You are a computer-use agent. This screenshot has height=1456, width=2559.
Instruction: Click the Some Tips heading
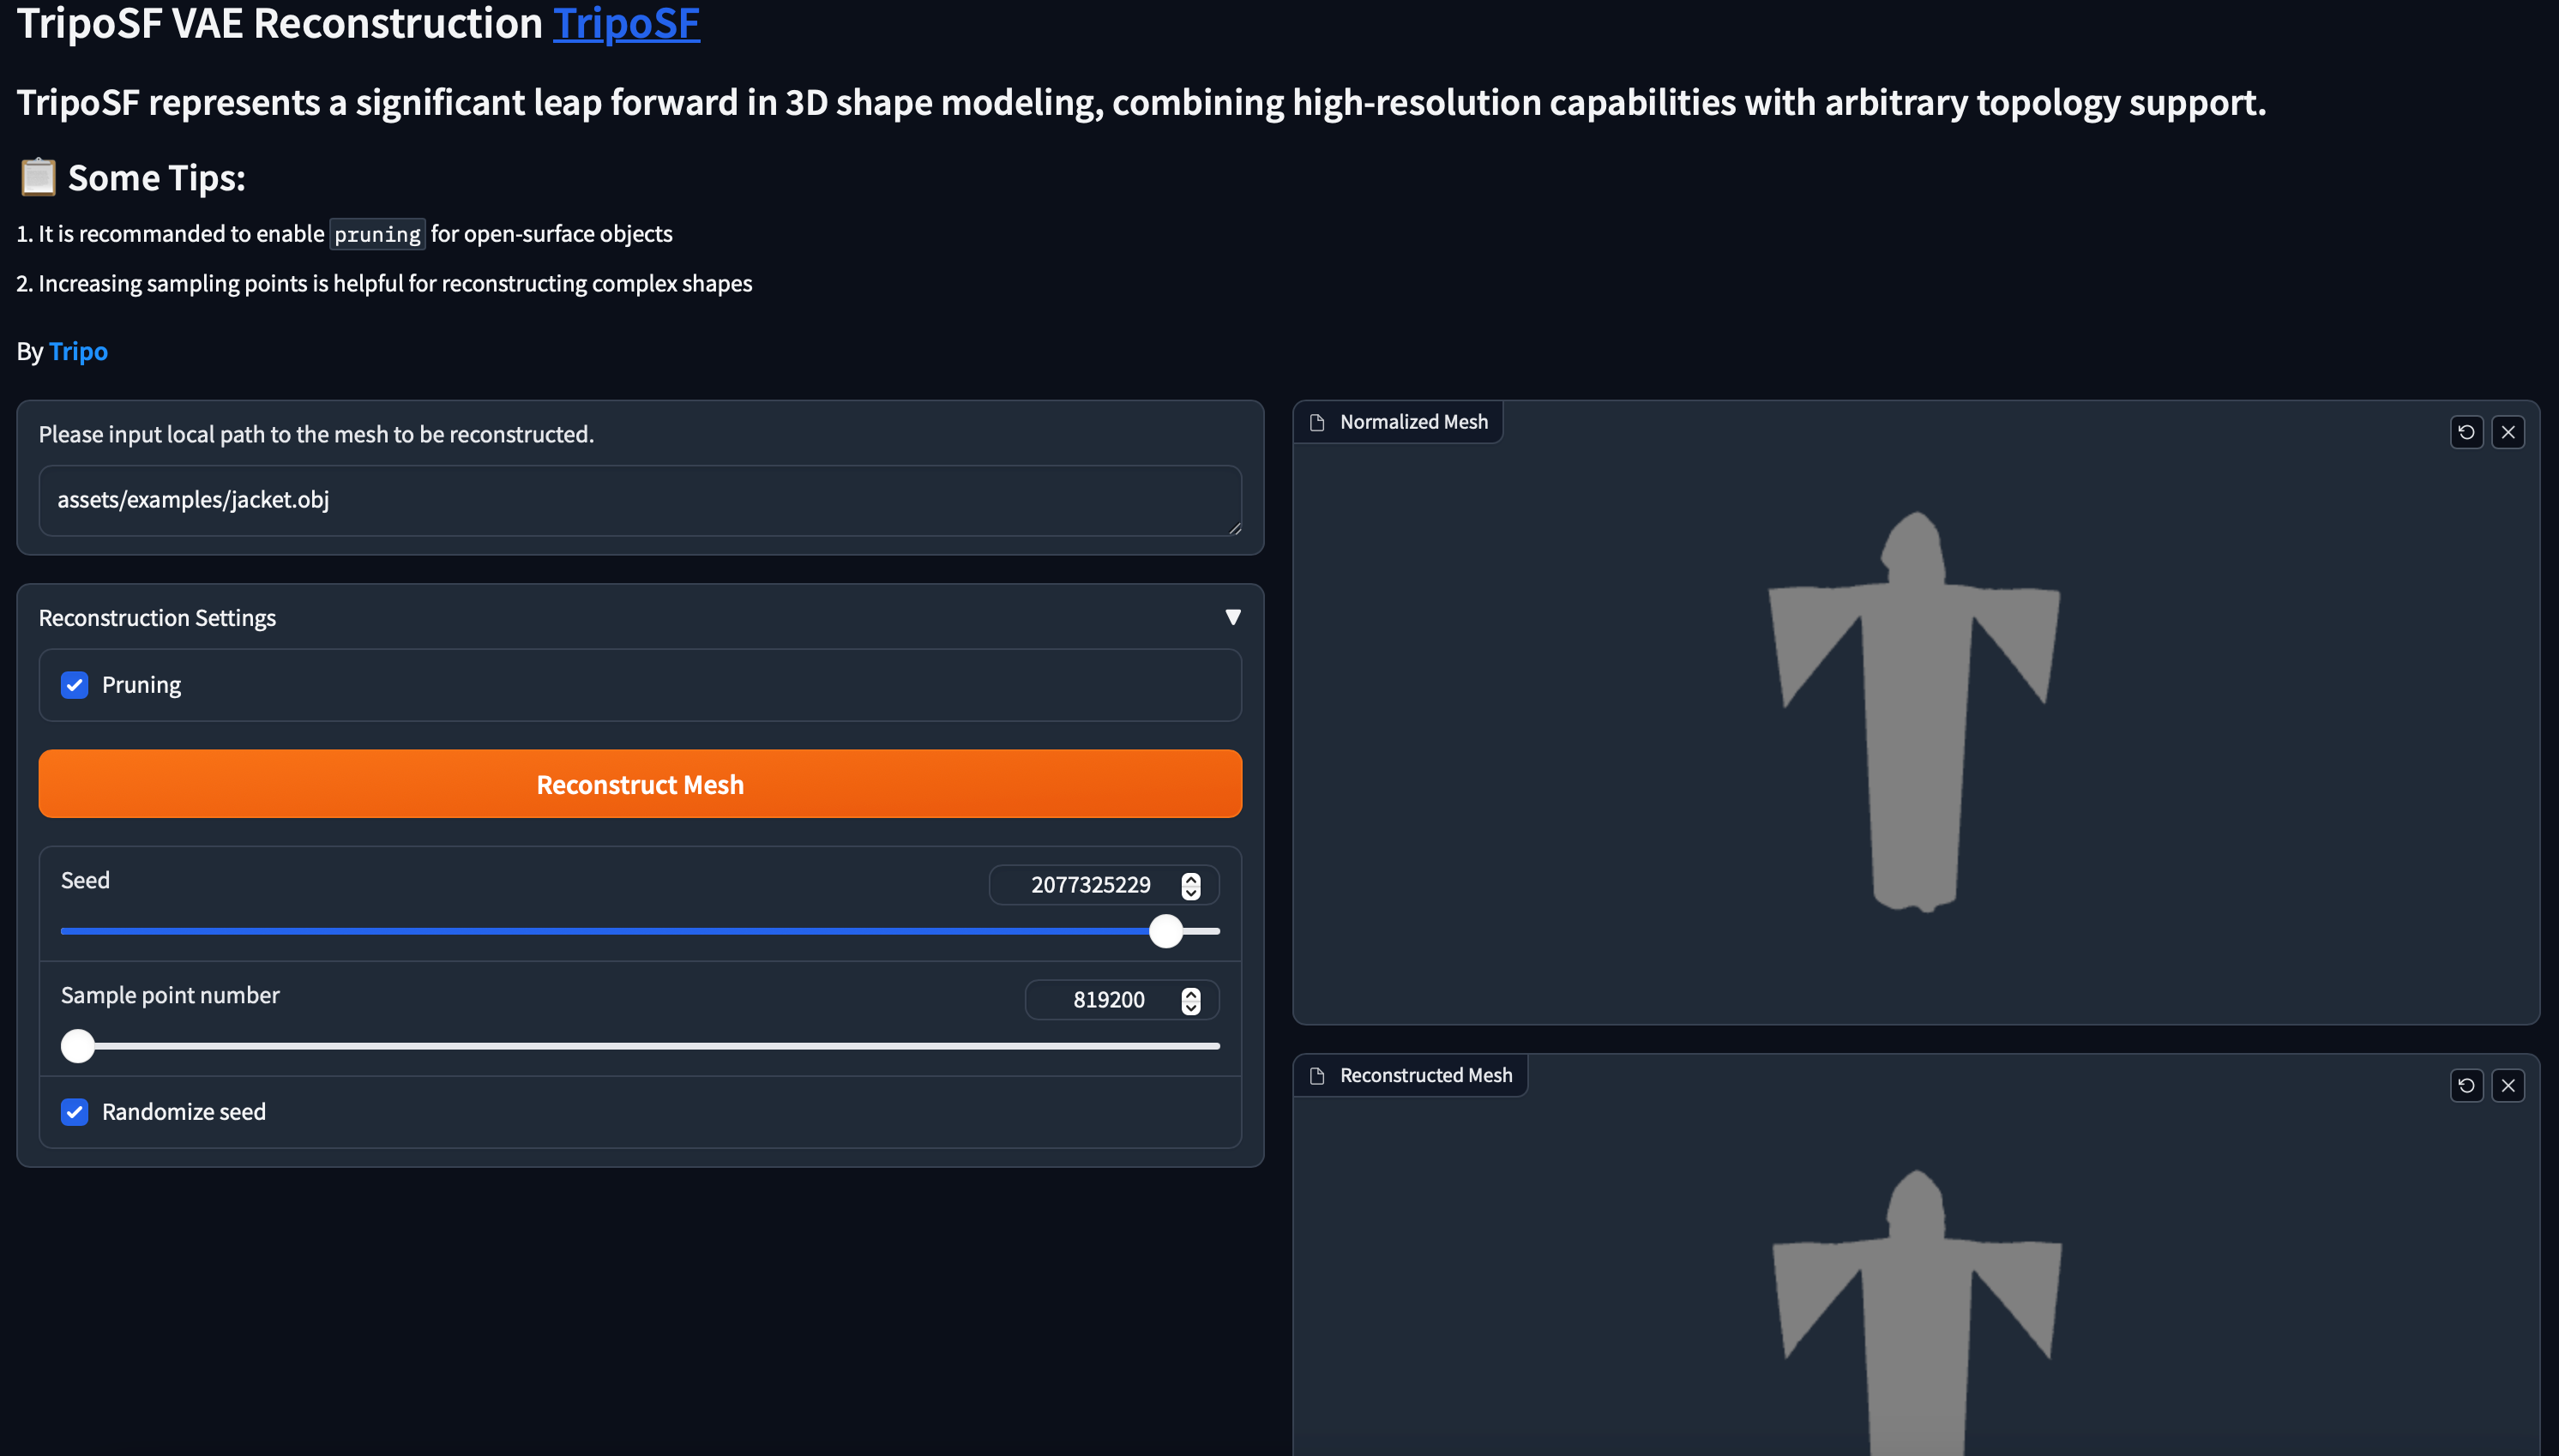(156, 178)
